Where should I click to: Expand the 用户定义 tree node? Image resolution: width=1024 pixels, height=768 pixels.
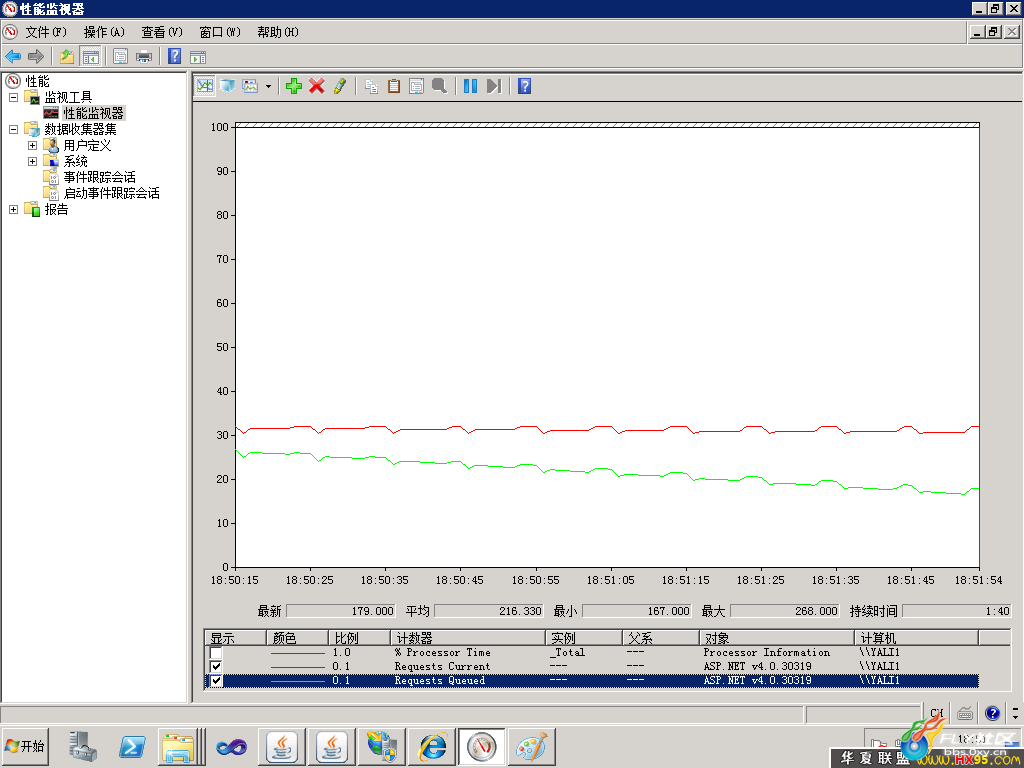click(32, 145)
